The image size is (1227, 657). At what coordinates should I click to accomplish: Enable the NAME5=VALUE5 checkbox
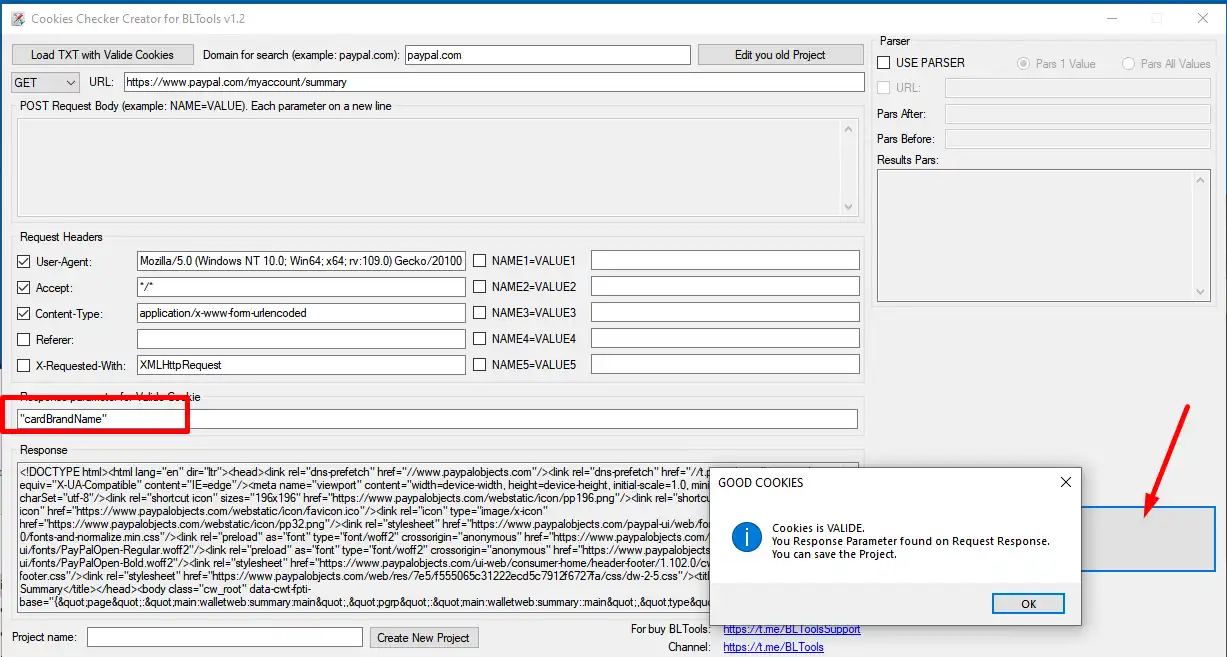point(480,365)
